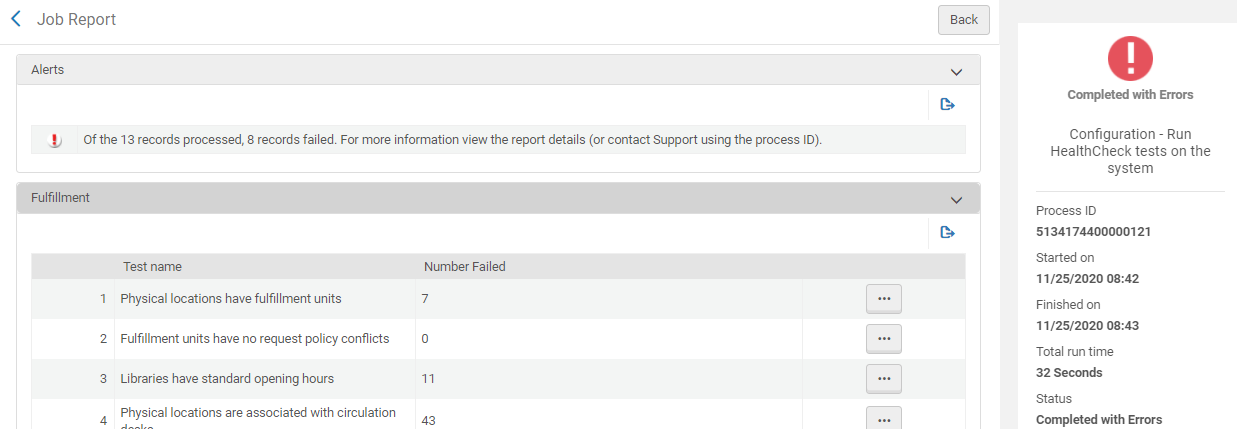Screen dimensions: 1237x429
Task: Open actions for request policy conflicts row
Action: click(x=883, y=338)
